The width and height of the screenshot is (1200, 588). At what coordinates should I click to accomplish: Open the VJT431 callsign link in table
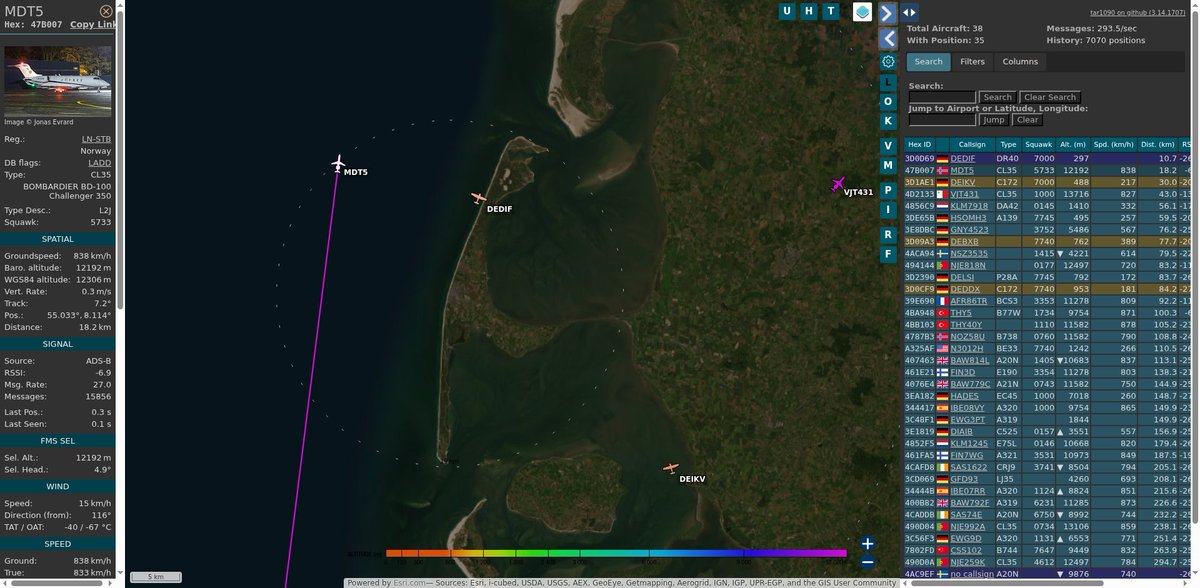[964, 194]
